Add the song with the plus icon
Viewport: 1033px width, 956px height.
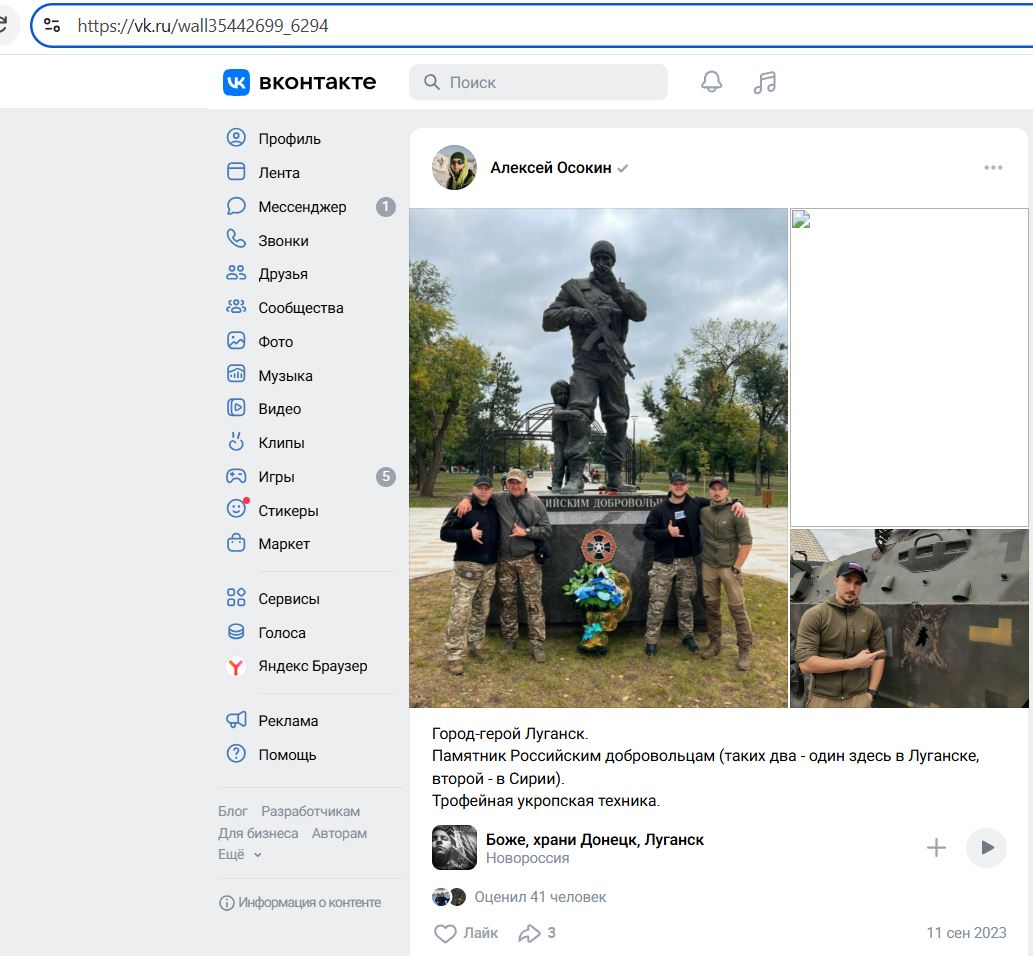[936, 848]
